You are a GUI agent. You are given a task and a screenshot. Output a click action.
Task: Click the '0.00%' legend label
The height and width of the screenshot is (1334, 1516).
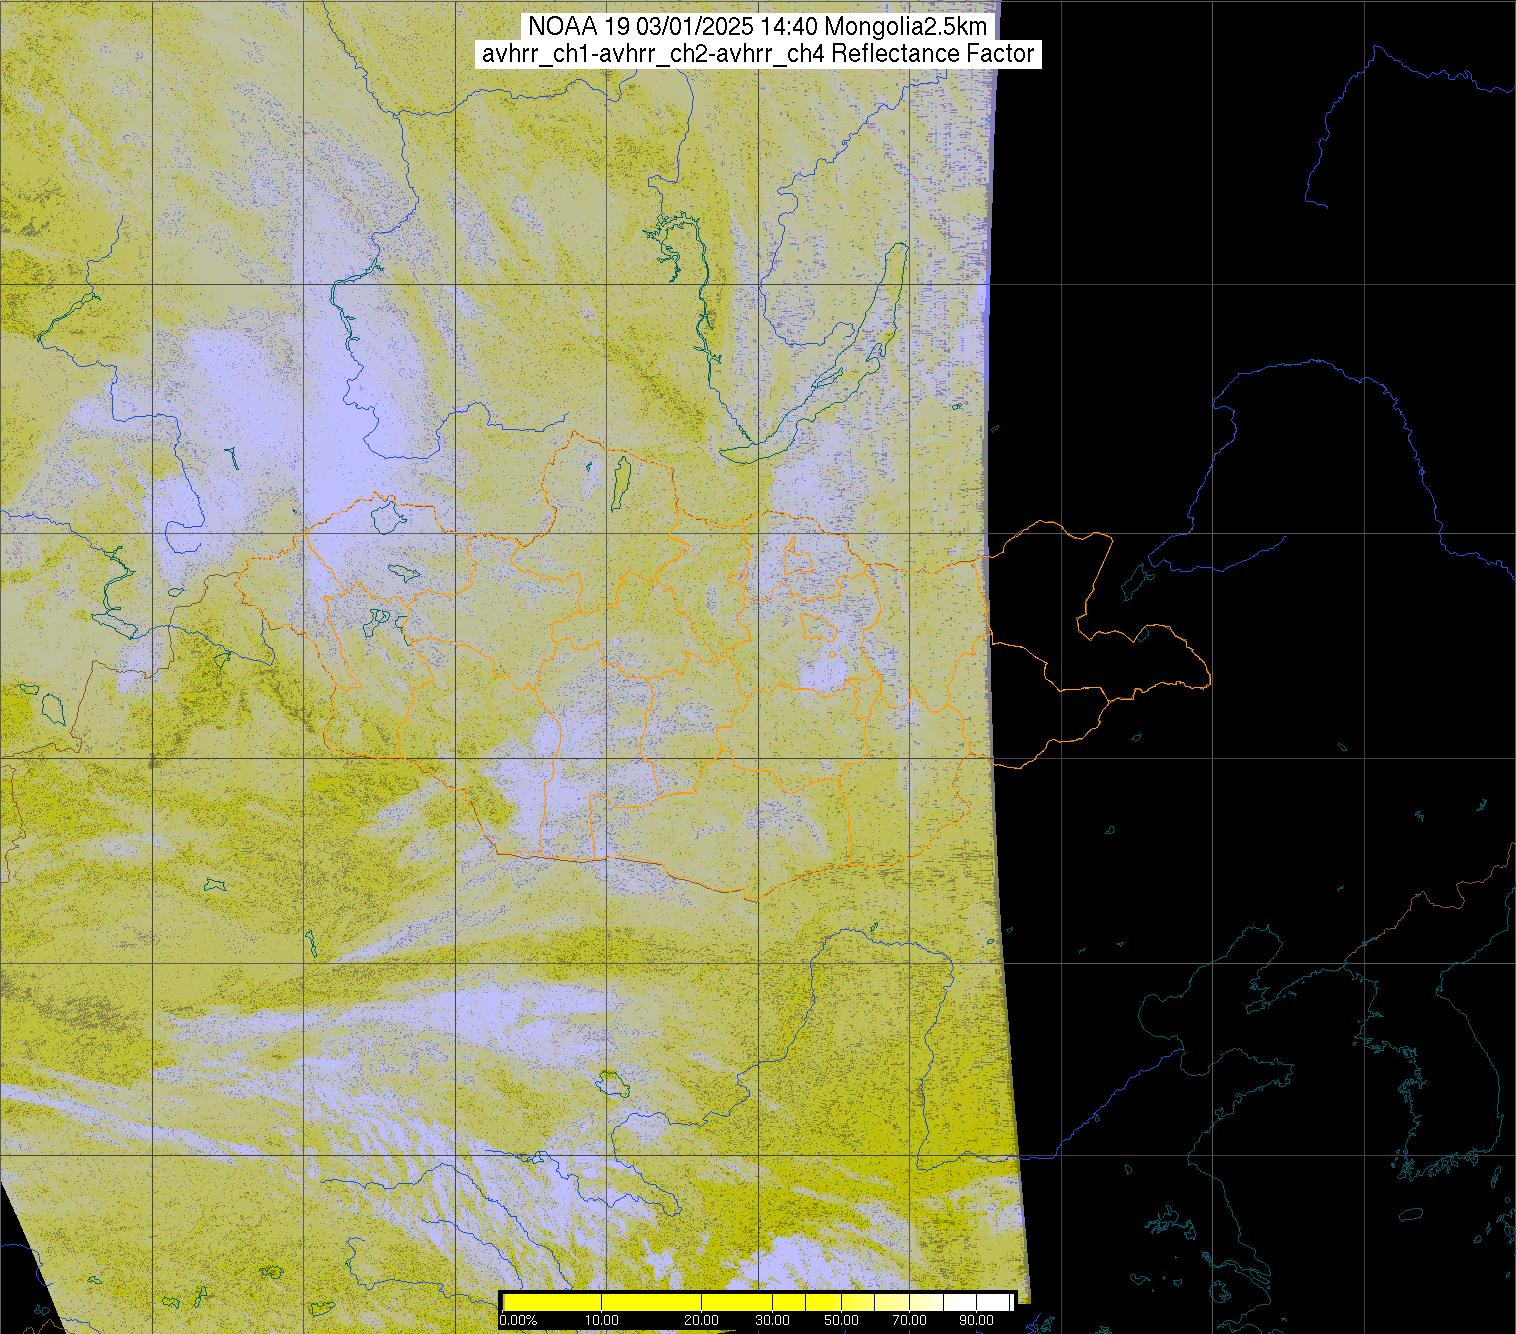[x=518, y=1321]
